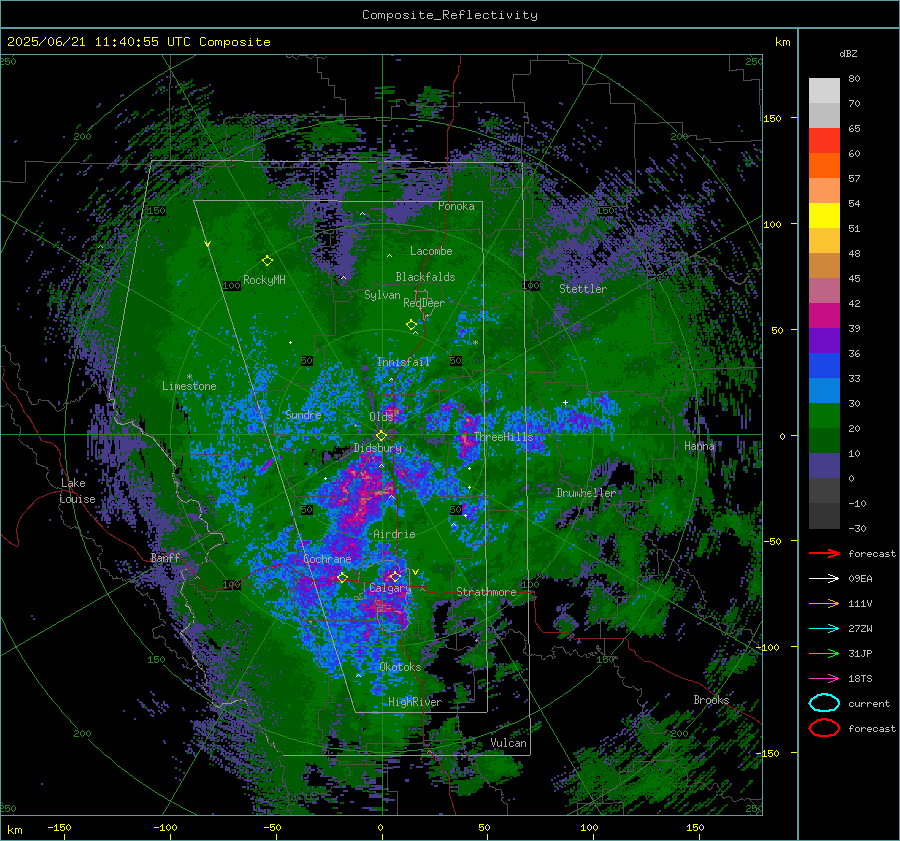The height and width of the screenshot is (841, 900).
Task: Click the red forecast ellipse icon
Action: 824,728
